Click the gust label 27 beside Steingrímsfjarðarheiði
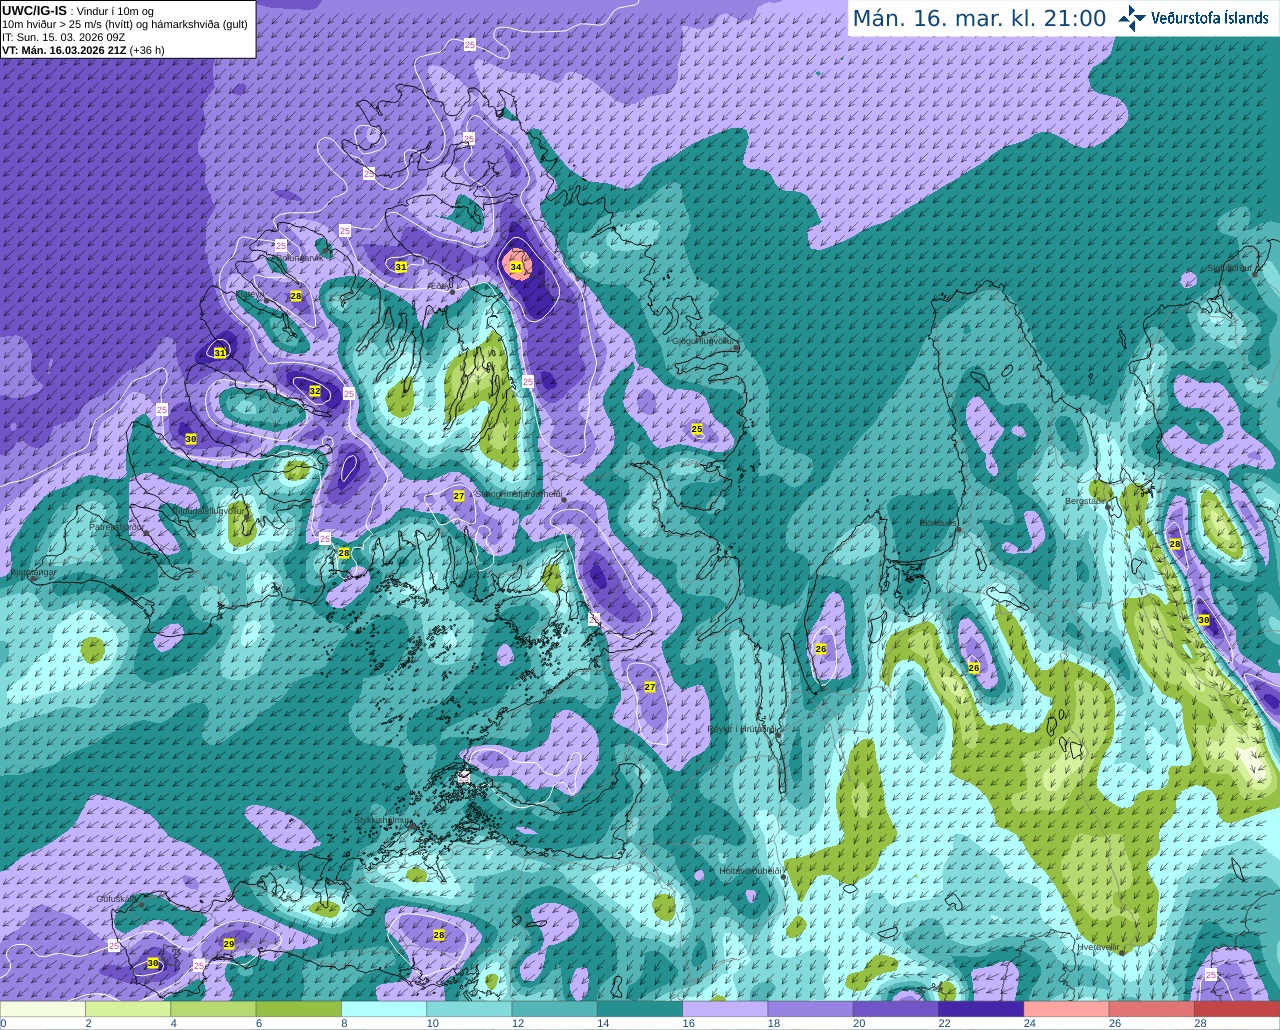This screenshot has height=1030, width=1280. click(x=459, y=496)
